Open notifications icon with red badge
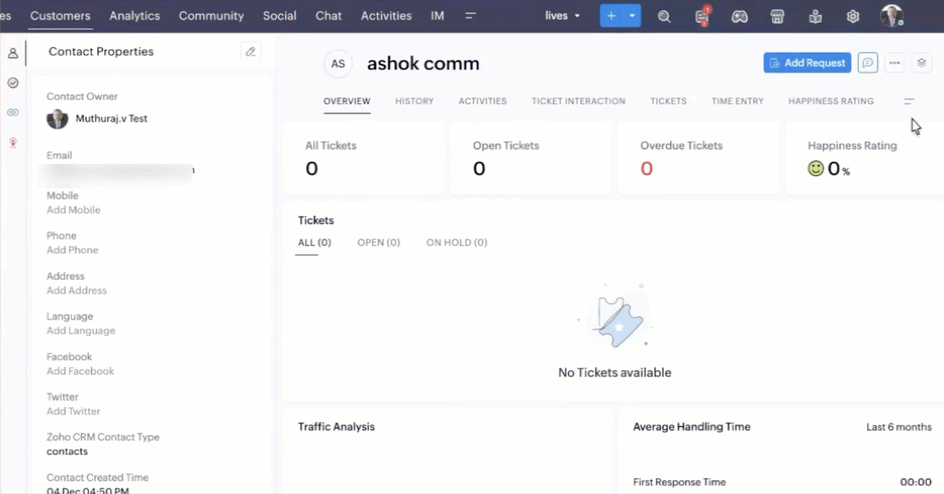The width and height of the screenshot is (944, 494). click(702, 16)
